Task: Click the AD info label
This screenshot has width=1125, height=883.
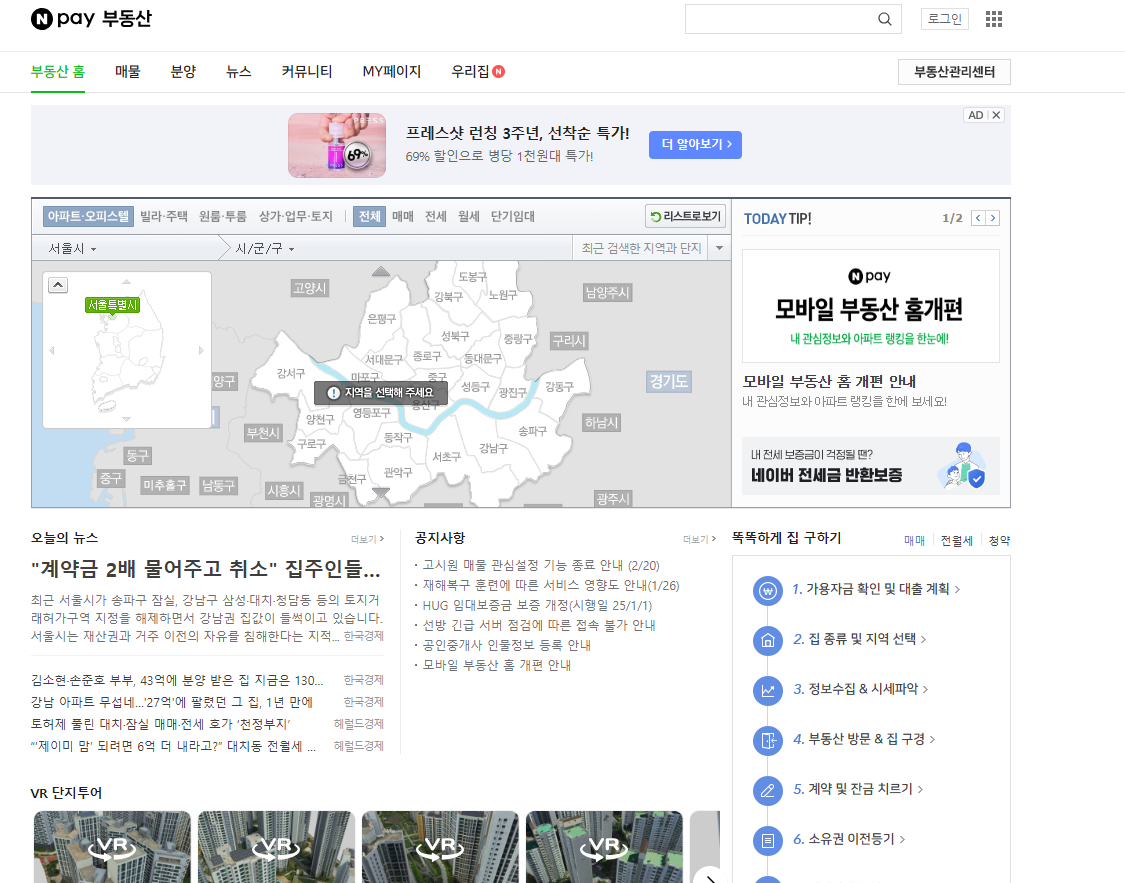Action: coord(975,115)
